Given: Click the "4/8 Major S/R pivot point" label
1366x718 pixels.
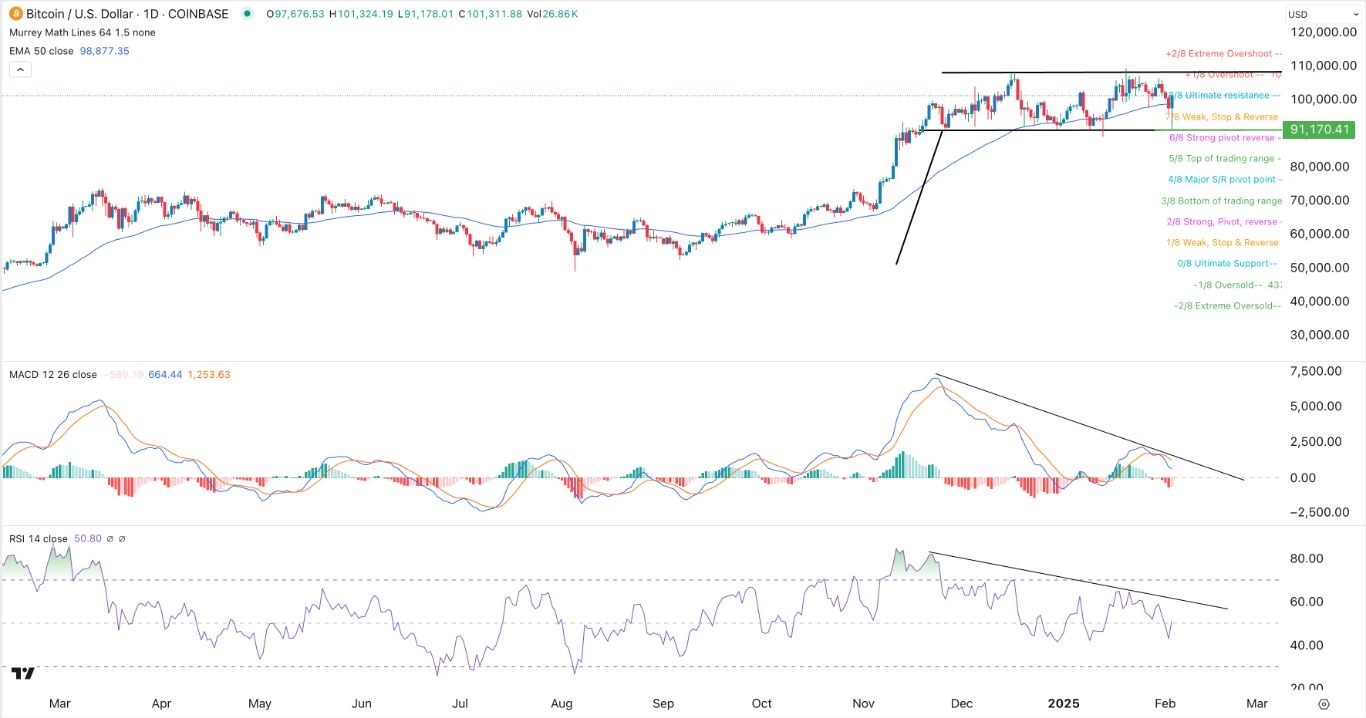Looking at the screenshot, I should tap(1219, 179).
